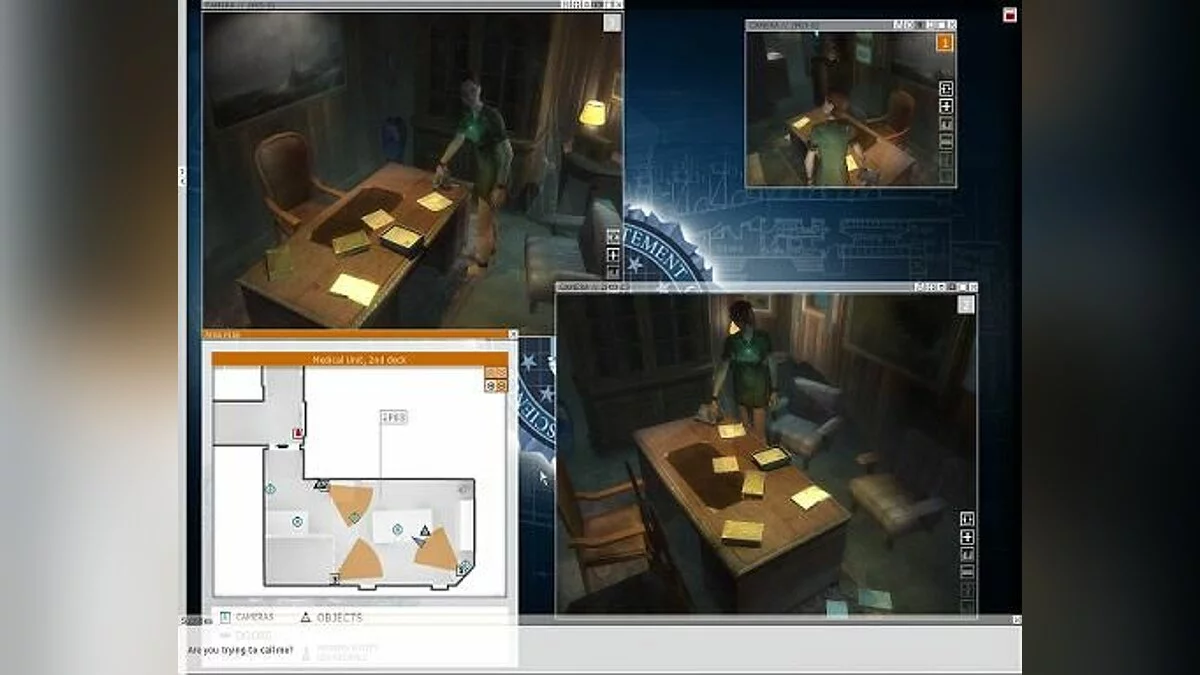Viewport: 1200px width, 675px height.
Task: Click the third tool icon in bottom-right camera window
Action: [x=967, y=554]
